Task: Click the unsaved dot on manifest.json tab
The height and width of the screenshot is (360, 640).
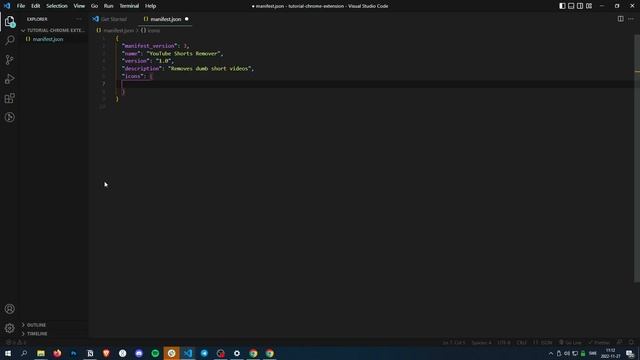Action: [187, 19]
